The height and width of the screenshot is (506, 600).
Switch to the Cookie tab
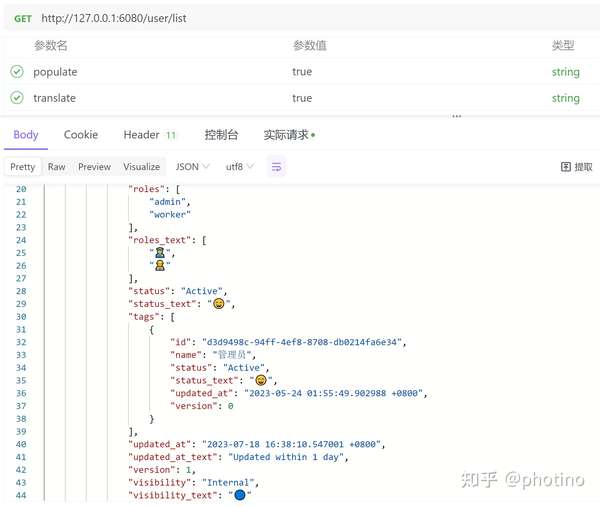[81, 135]
